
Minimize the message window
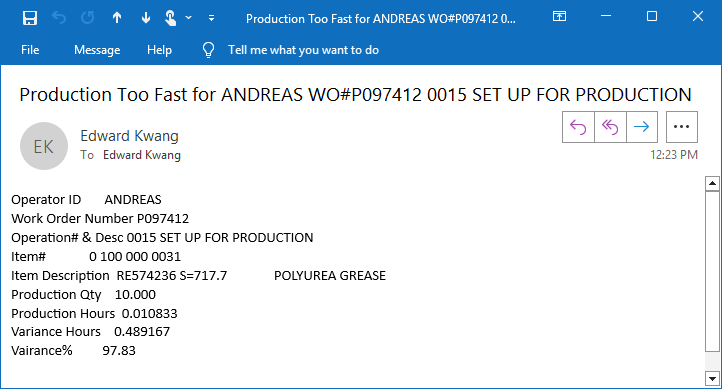click(x=606, y=17)
